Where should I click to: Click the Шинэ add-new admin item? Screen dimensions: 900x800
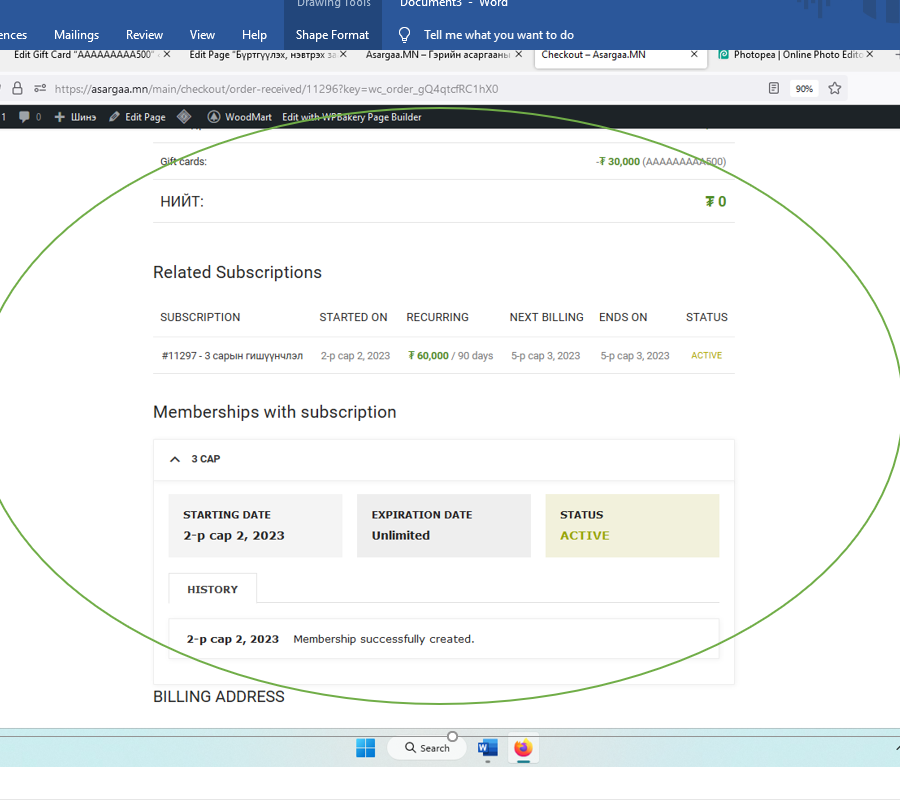(x=75, y=117)
